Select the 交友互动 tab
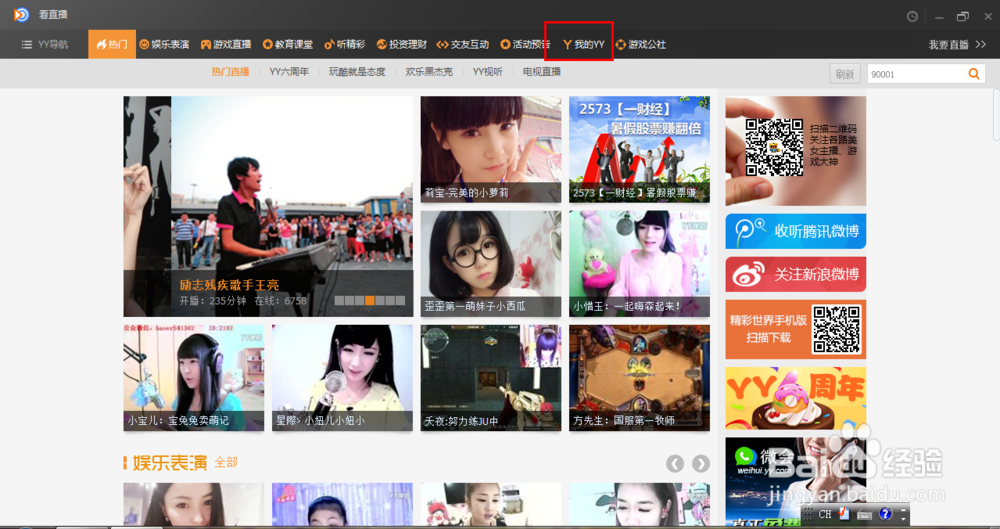 point(463,45)
